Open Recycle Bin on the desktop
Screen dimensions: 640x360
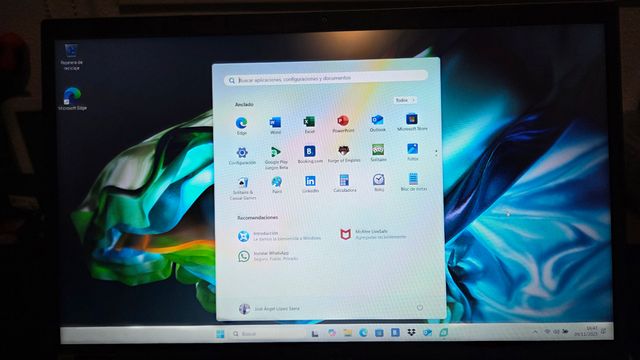click(71, 57)
